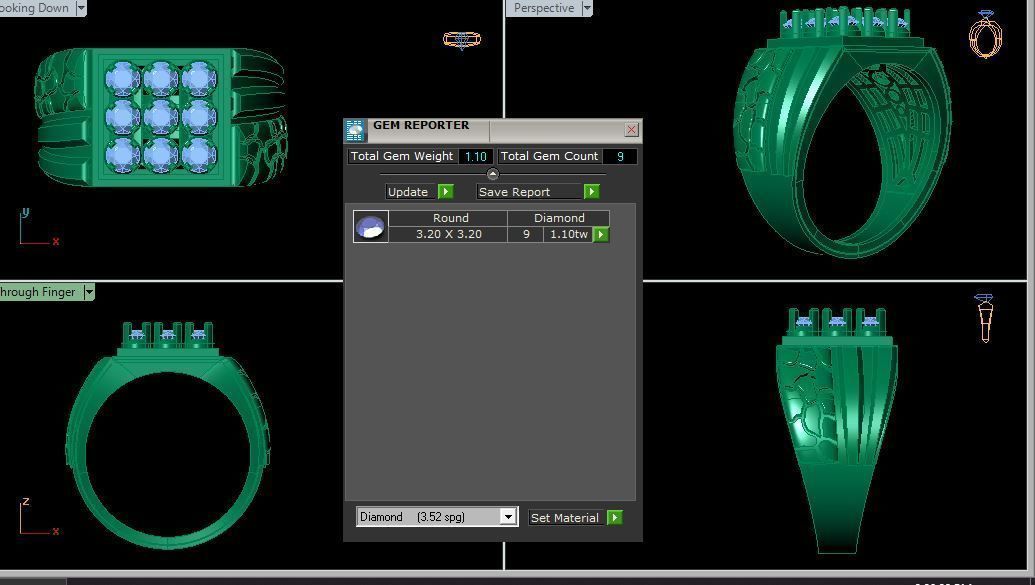Click the green arrow beside Update
The image size is (1035, 585).
[446, 191]
